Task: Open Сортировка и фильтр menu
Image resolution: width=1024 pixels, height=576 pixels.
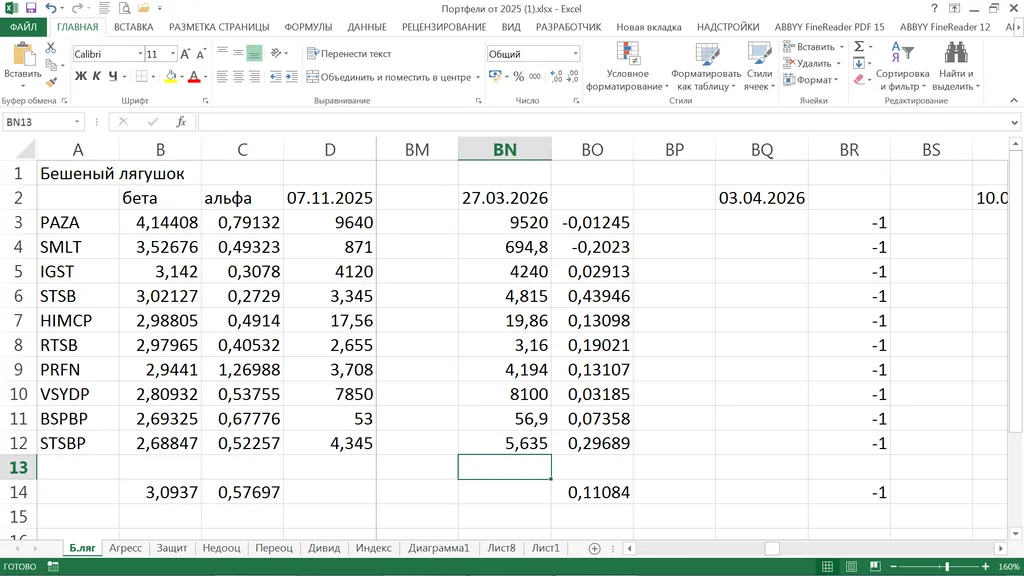Action: point(903,67)
